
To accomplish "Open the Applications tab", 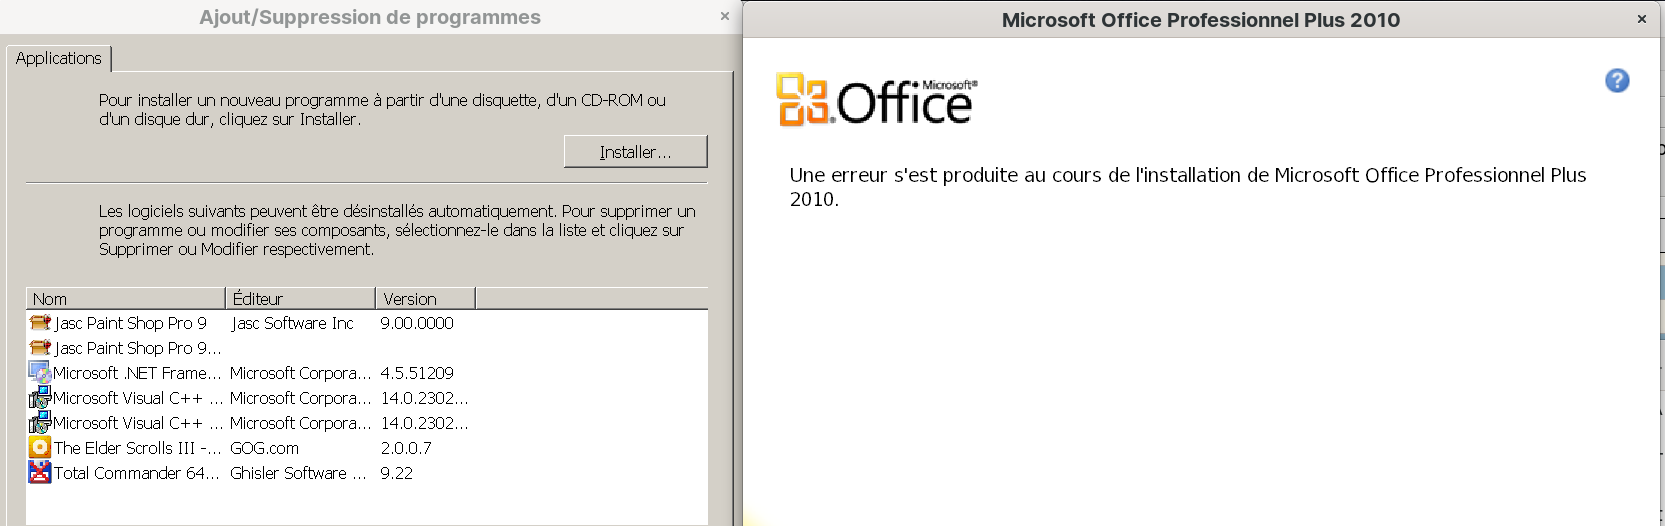I will pyautogui.click(x=59, y=59).
